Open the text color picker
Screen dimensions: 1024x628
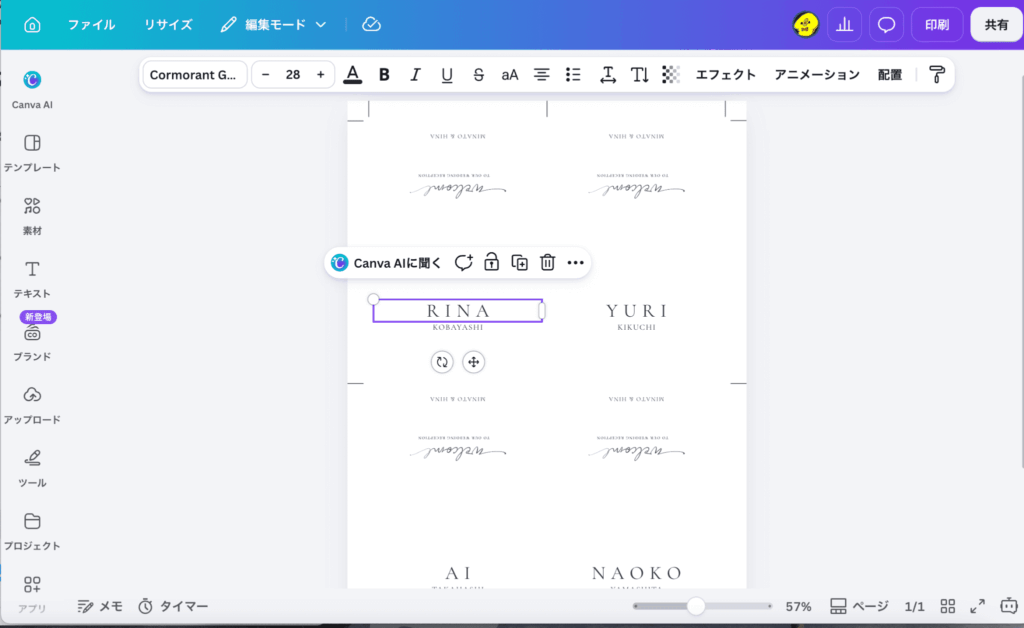(x=353, y=74)
